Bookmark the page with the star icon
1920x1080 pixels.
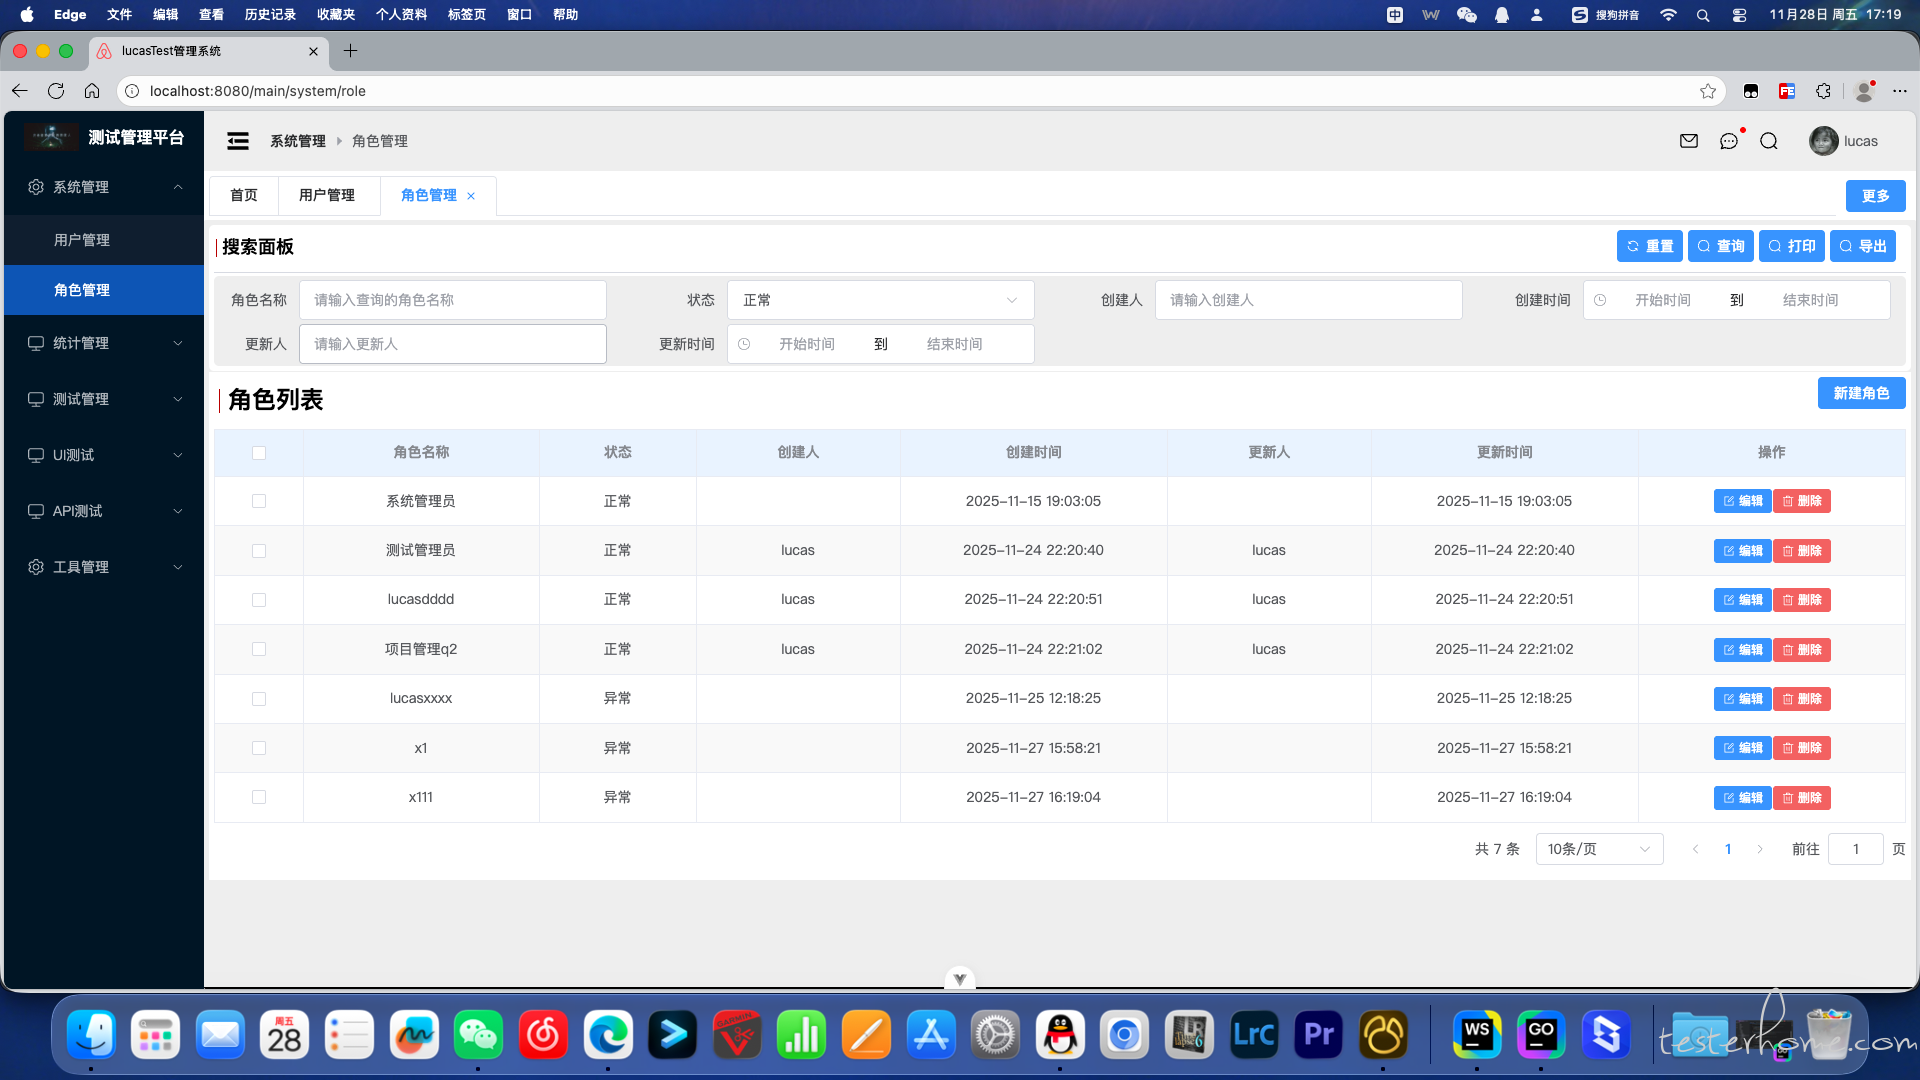[x=1708, y=91]
